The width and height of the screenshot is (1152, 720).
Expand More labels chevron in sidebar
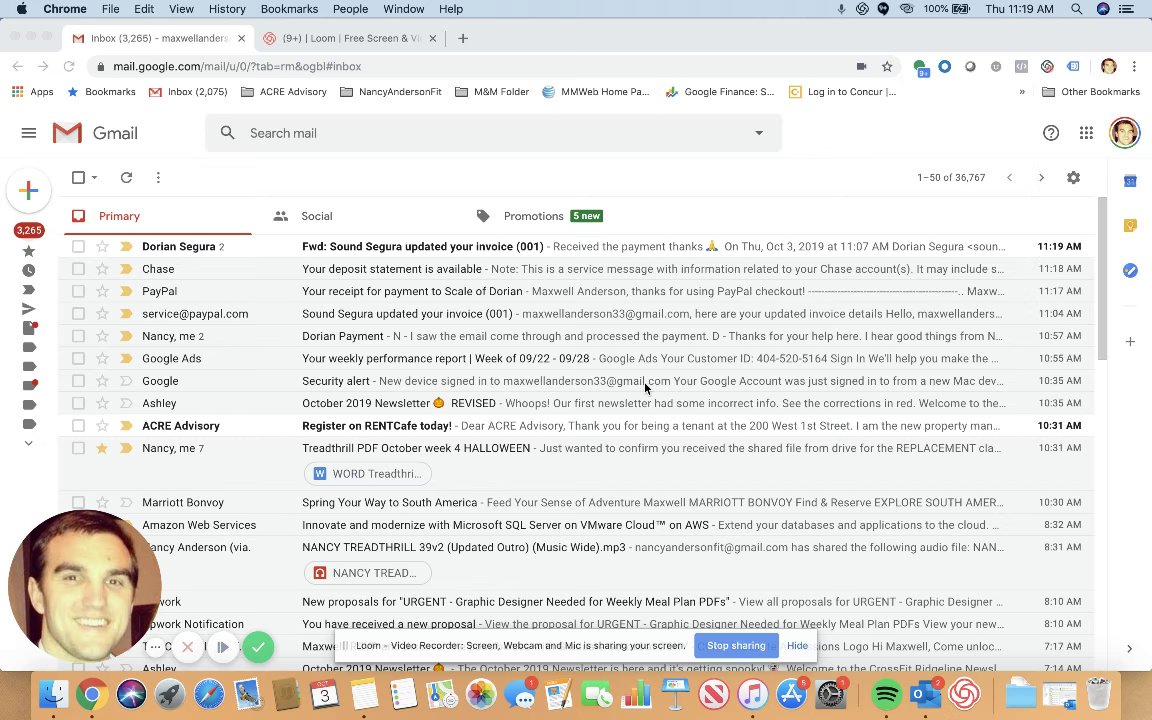click(x=29, y=443)
